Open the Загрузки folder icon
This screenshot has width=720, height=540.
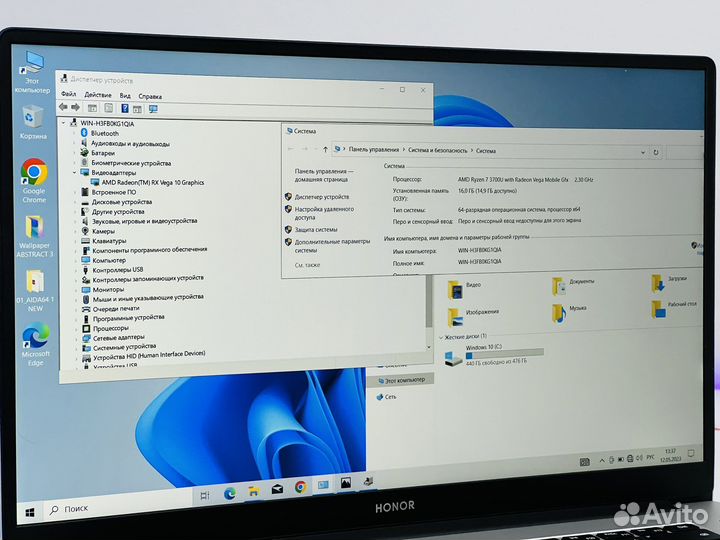click(656, 282)
